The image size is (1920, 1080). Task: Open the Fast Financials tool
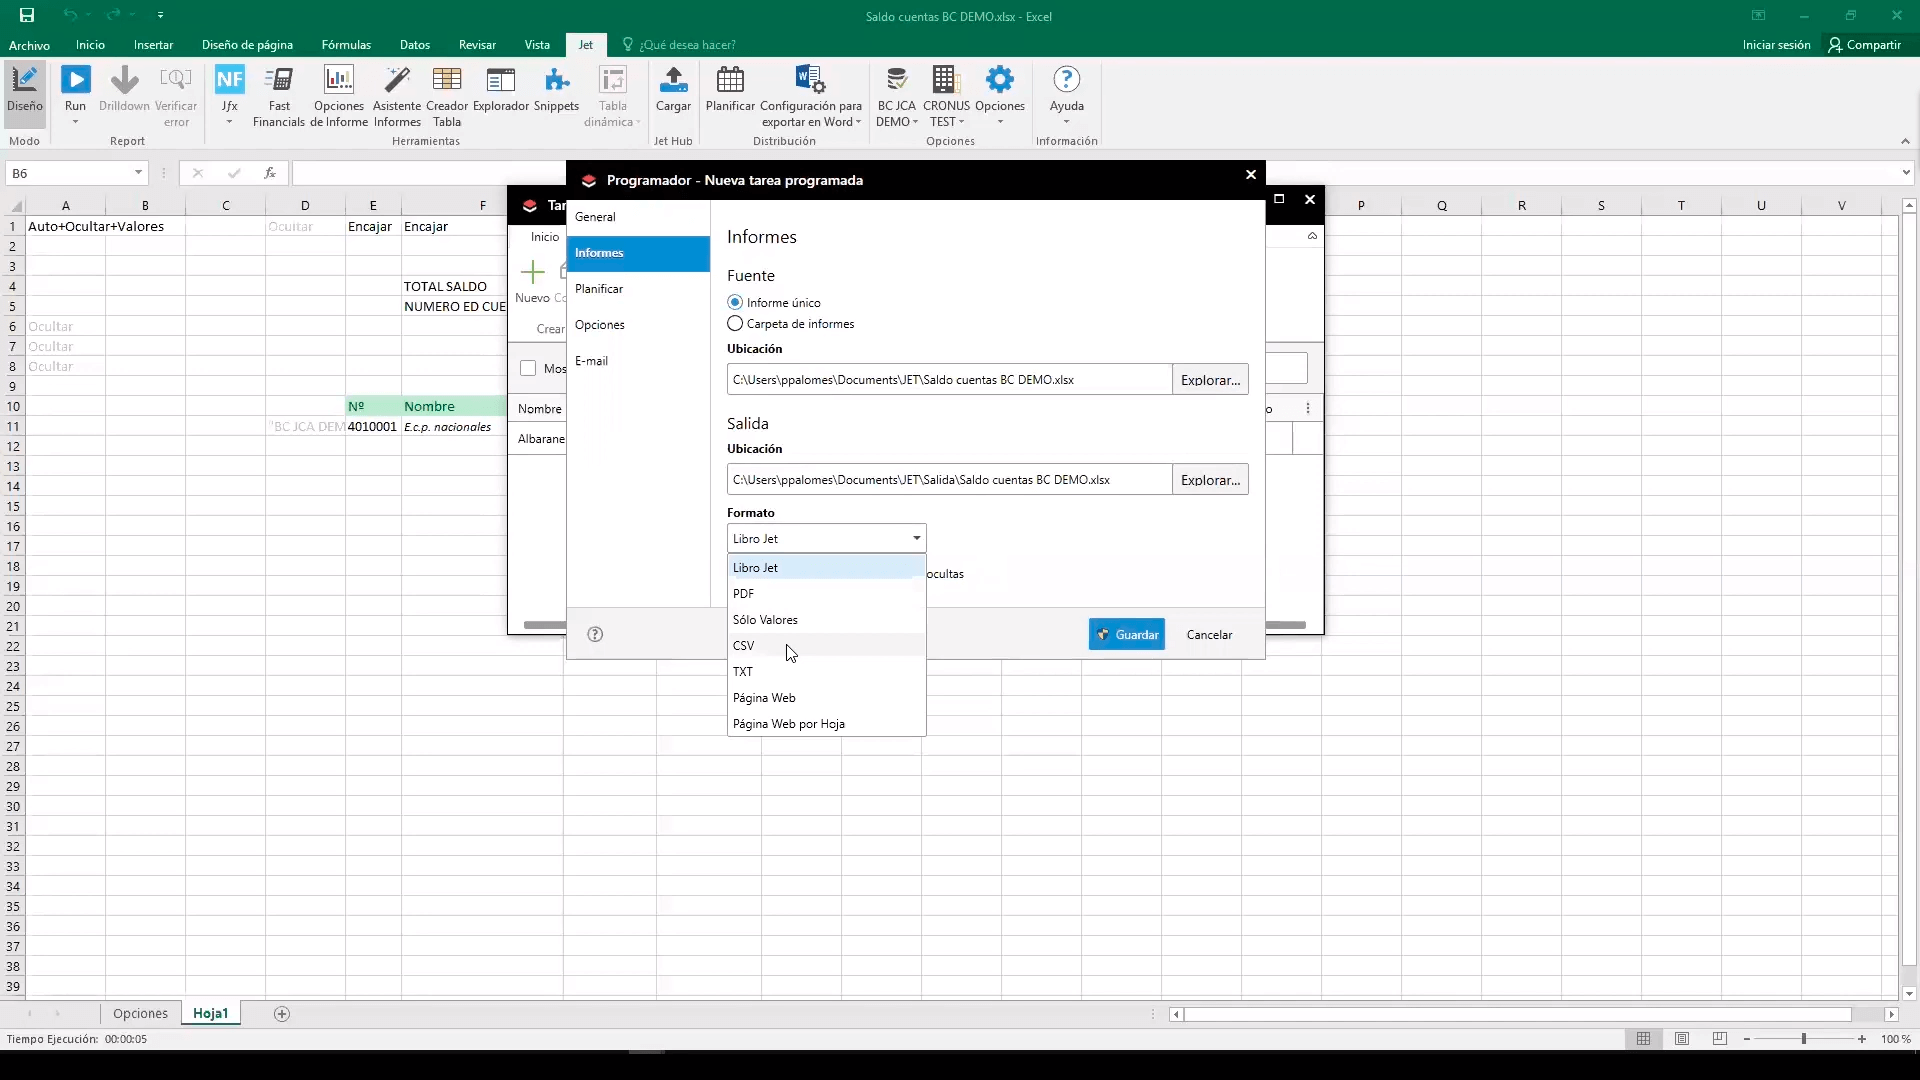coord(279,96)
